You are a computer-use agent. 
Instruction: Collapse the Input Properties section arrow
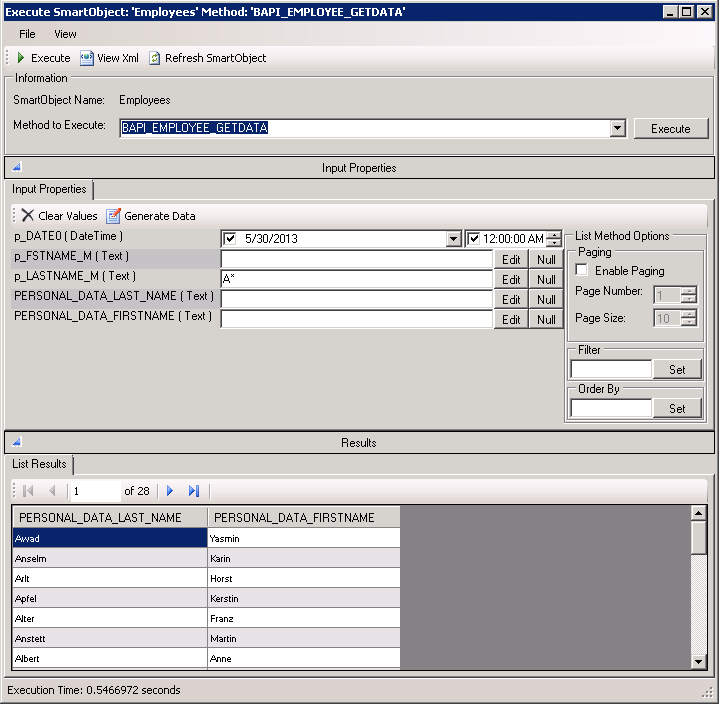click(17, 167)
